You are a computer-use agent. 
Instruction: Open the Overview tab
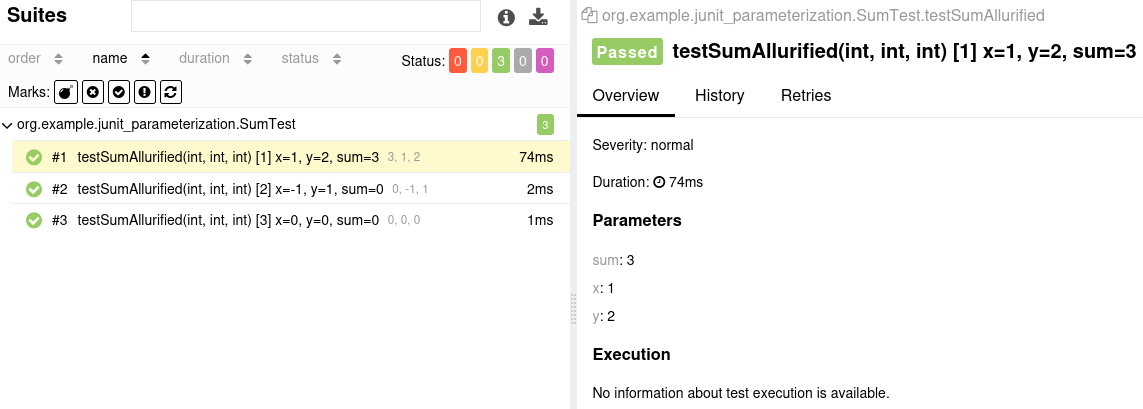tap(625, 96)
